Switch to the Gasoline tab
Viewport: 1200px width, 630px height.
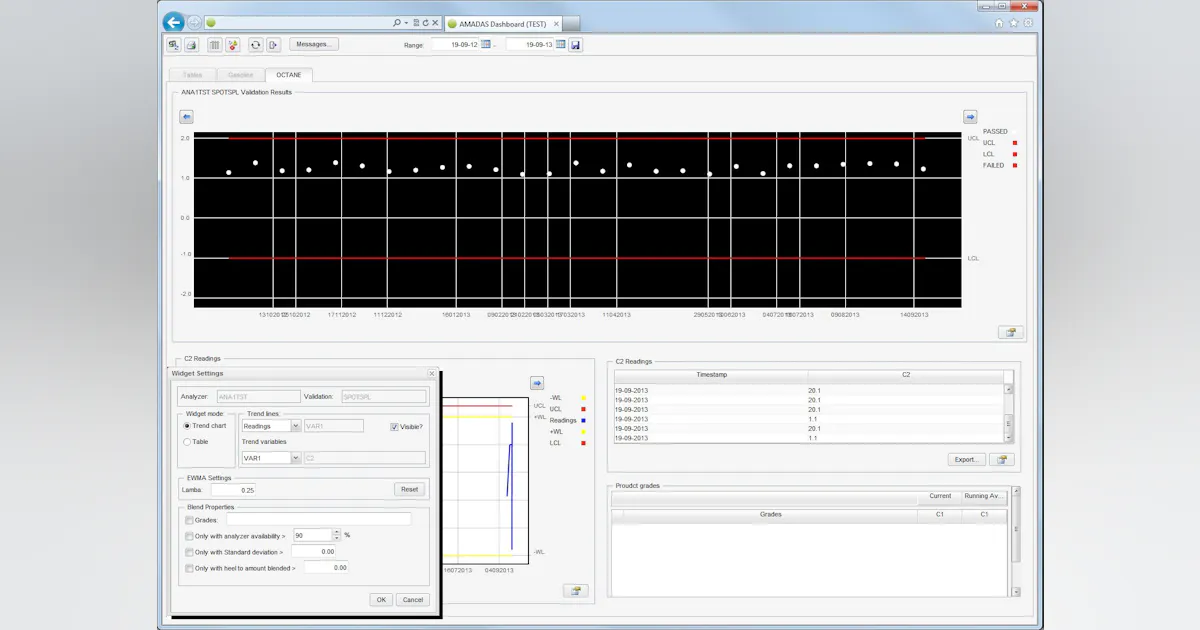coord(240,75)
